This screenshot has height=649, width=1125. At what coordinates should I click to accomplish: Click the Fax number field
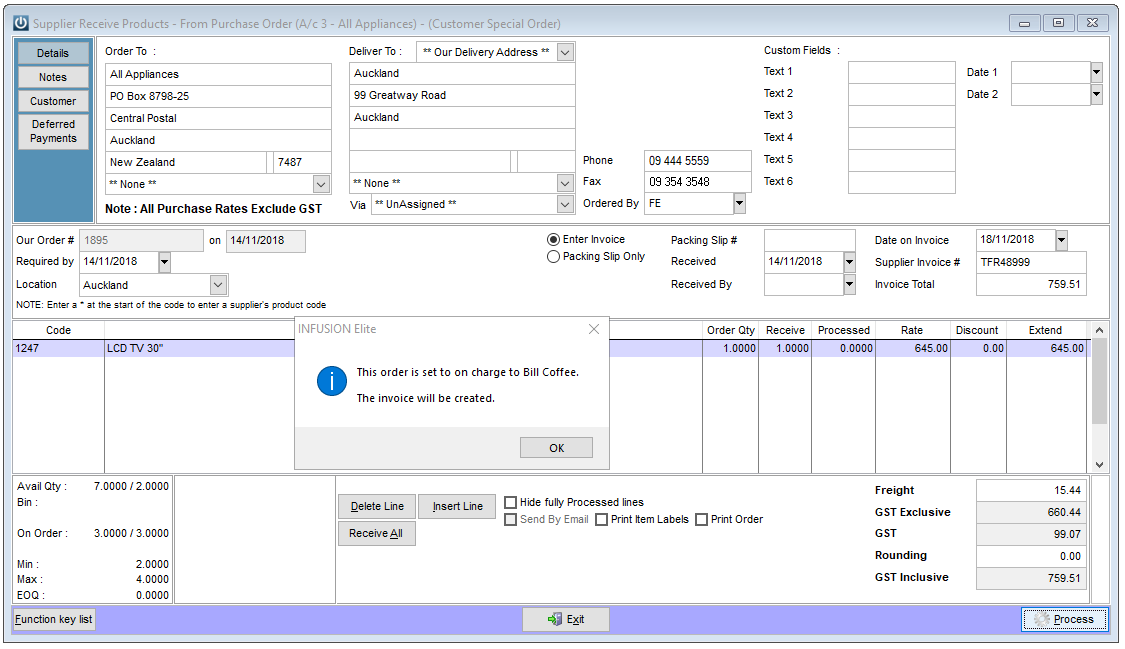pos(698,182)
